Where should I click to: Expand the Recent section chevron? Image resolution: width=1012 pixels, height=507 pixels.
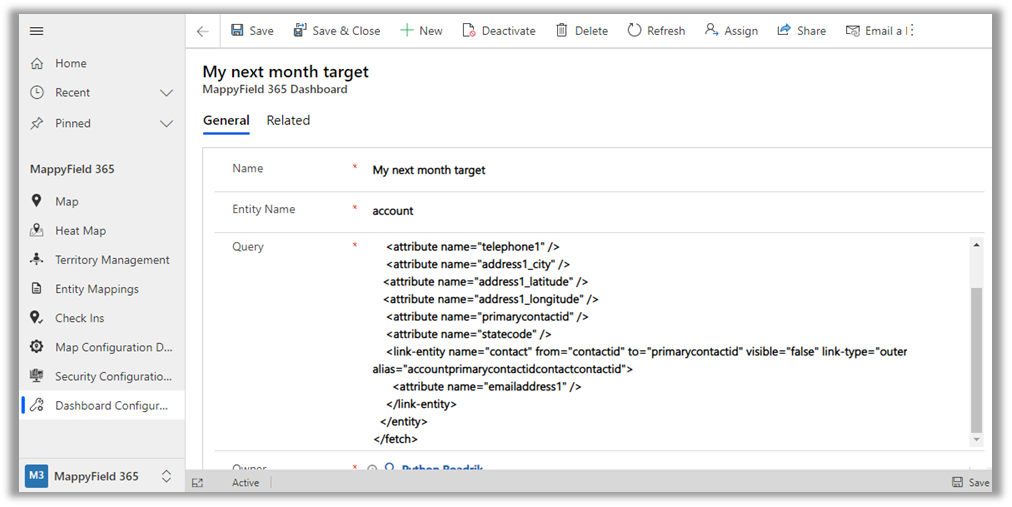tap(167, 93)
